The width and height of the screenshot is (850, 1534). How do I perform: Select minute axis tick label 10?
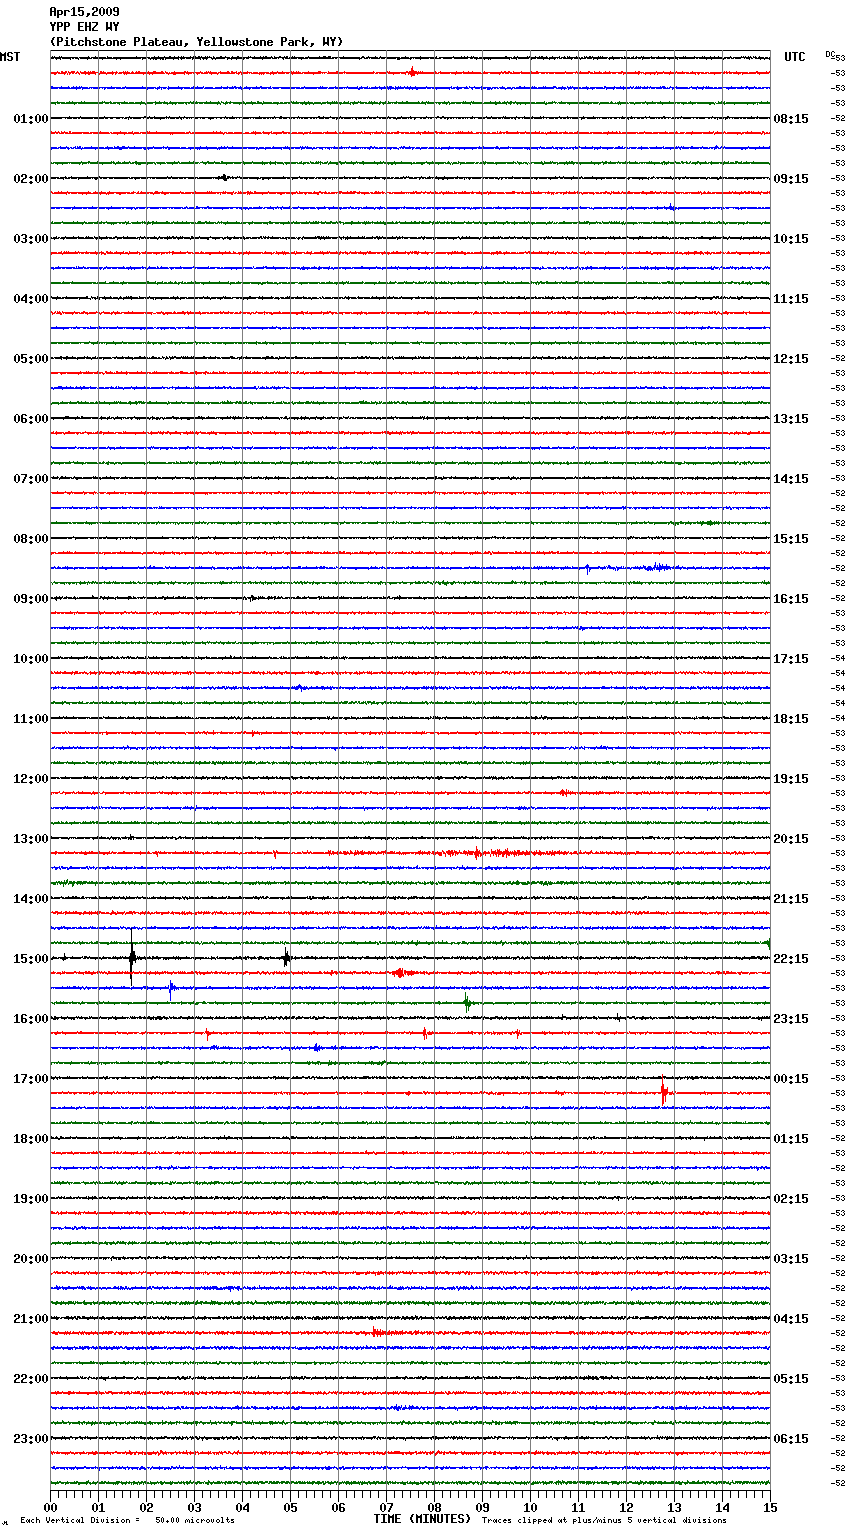point(530,1507)
